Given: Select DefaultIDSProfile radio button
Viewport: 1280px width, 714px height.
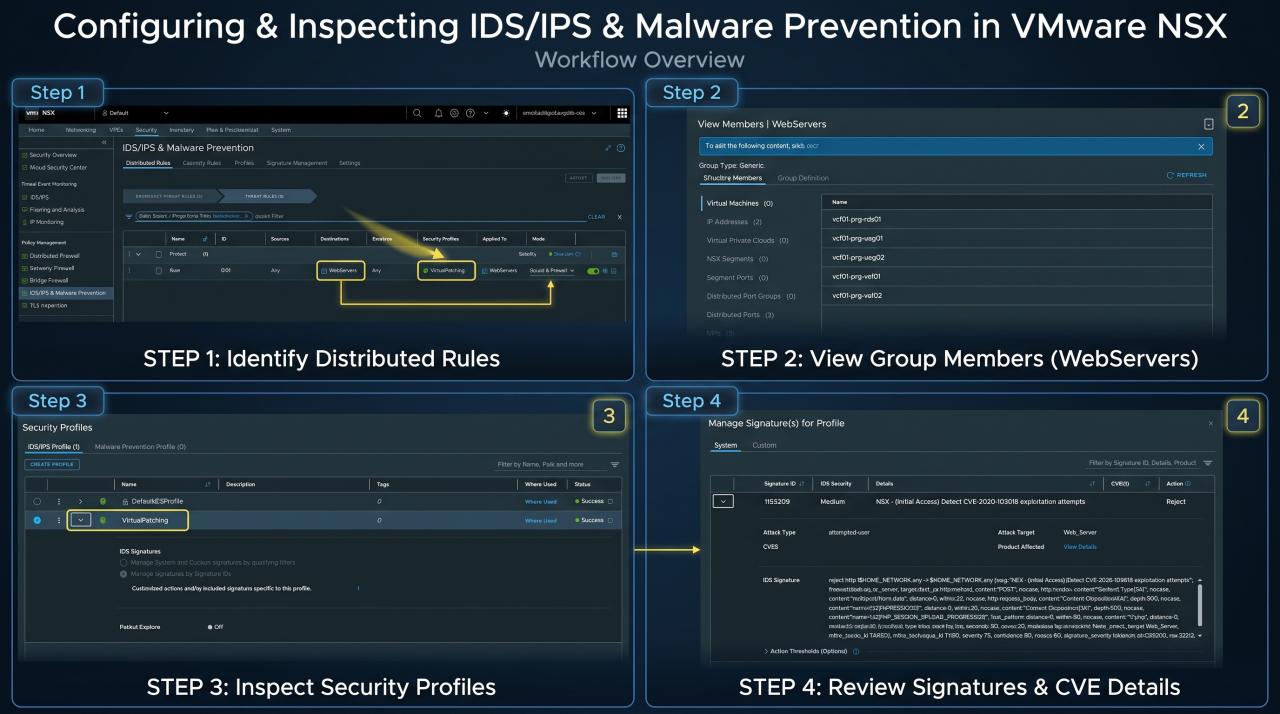Looking at the screenshot, I should coord(37,501).
